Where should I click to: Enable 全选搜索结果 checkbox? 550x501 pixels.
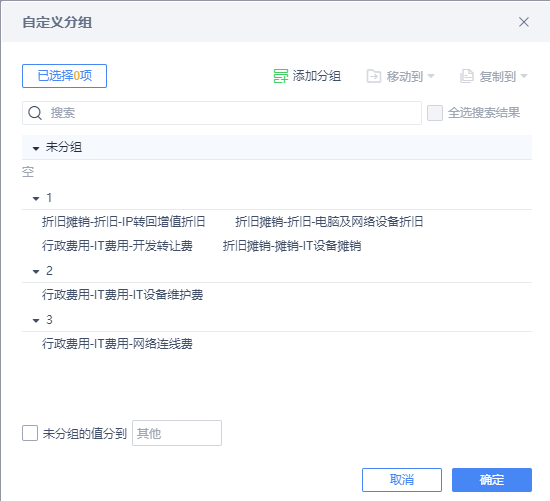pyautogui.click(x=435, y=113)
